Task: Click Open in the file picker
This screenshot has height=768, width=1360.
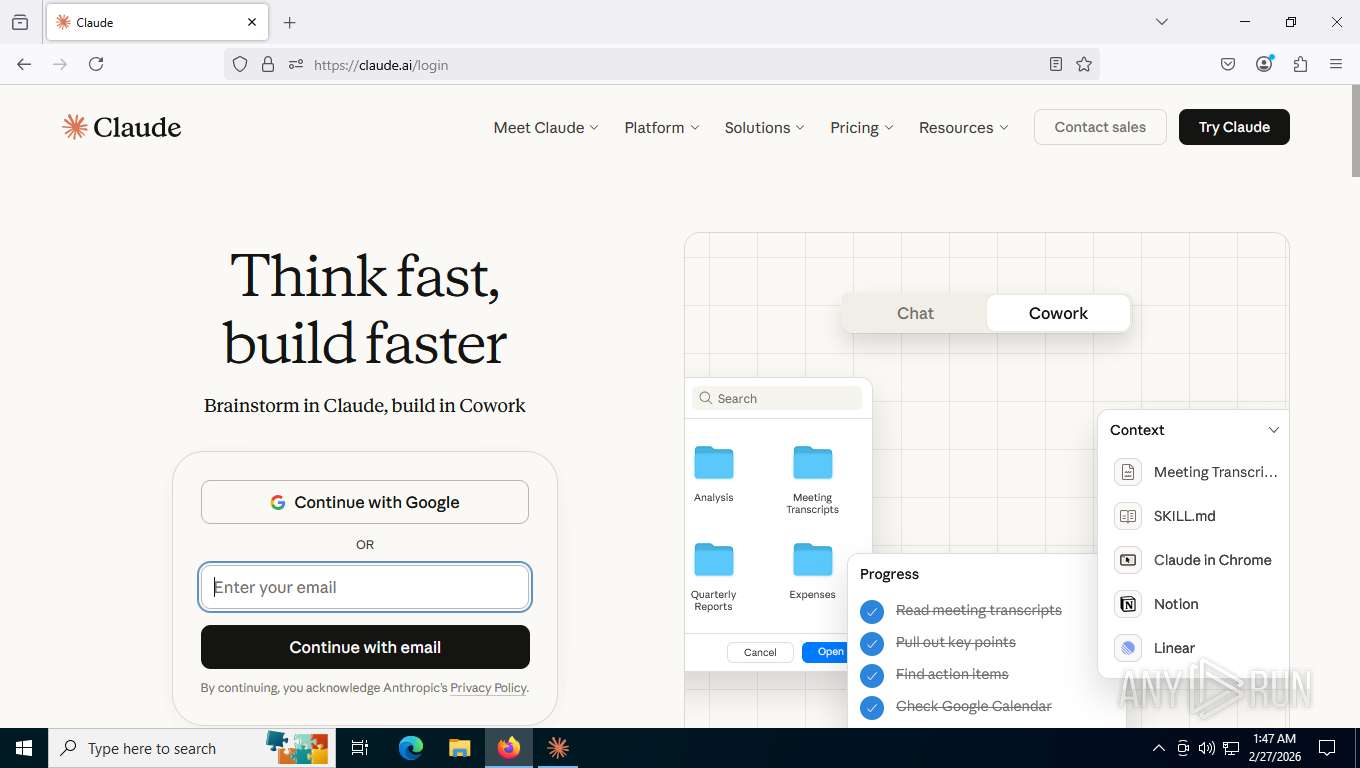Action: [827, 652]
